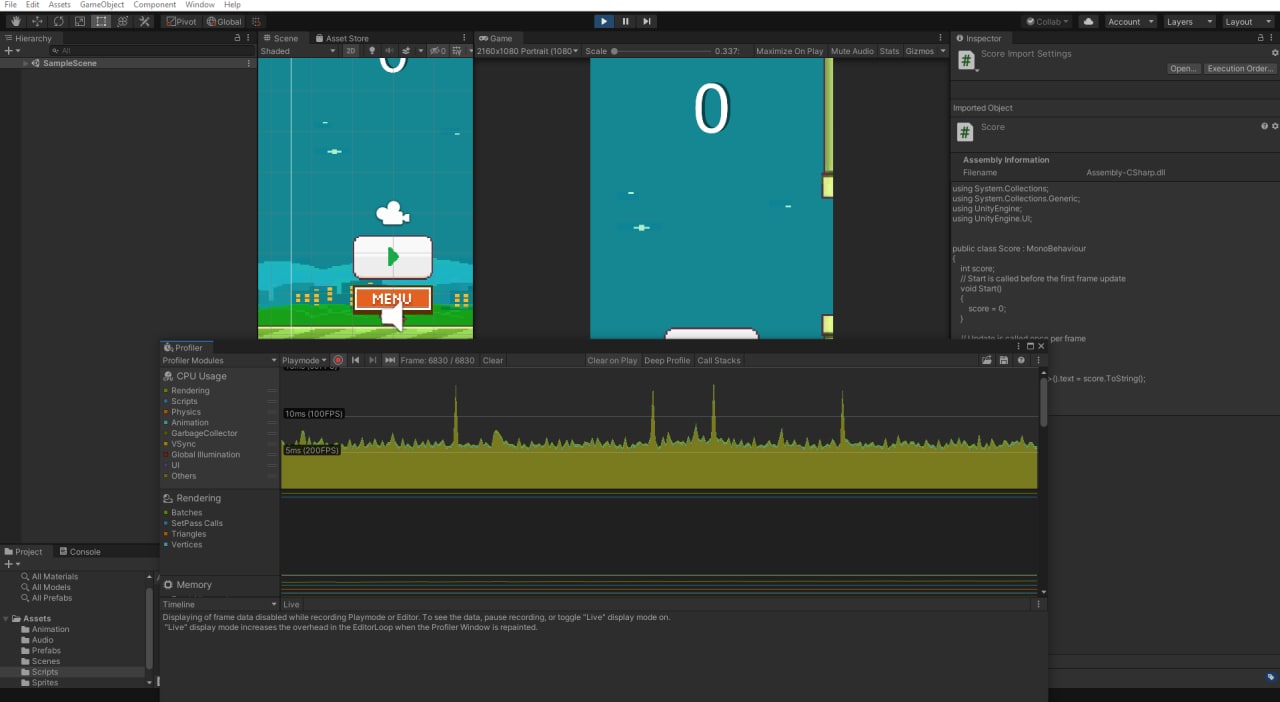
Task: Open the Window menu
Action: pos(200,5)
